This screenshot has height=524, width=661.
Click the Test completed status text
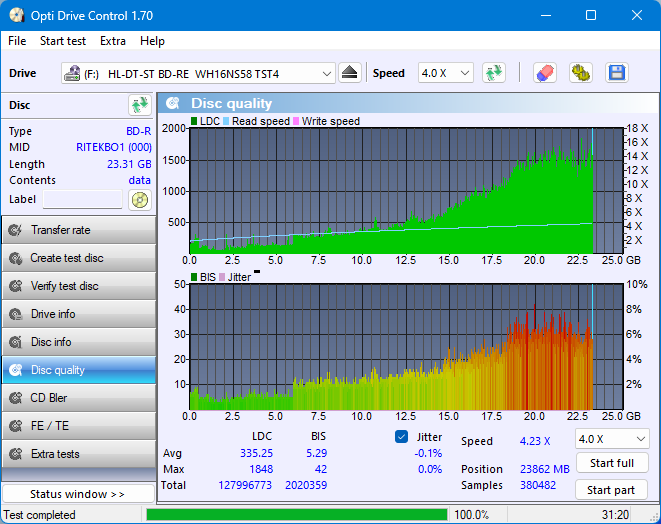[x=40, y=515]
